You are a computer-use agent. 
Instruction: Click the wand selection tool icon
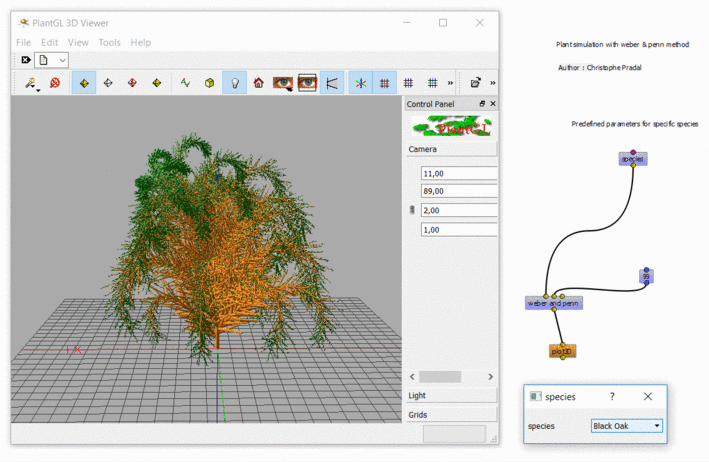pos(31,83)
